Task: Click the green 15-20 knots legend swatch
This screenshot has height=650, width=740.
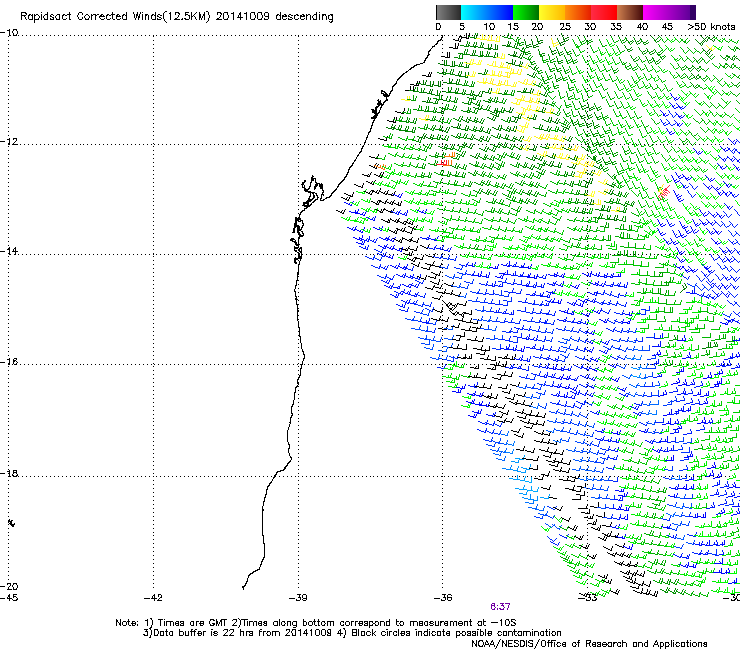Action: [526, 12]
